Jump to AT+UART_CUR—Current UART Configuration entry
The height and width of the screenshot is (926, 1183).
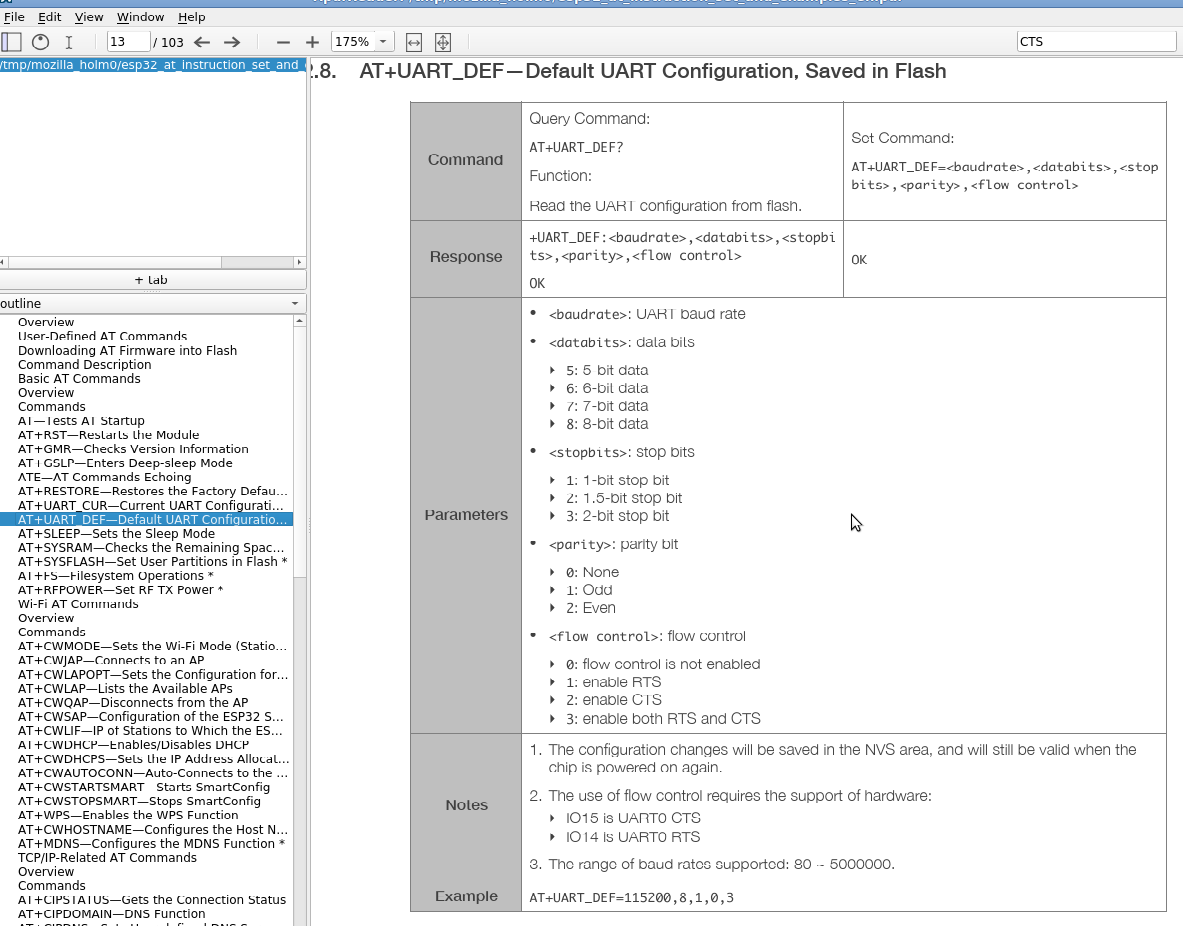pyautogui.click(x=151, y=506)
